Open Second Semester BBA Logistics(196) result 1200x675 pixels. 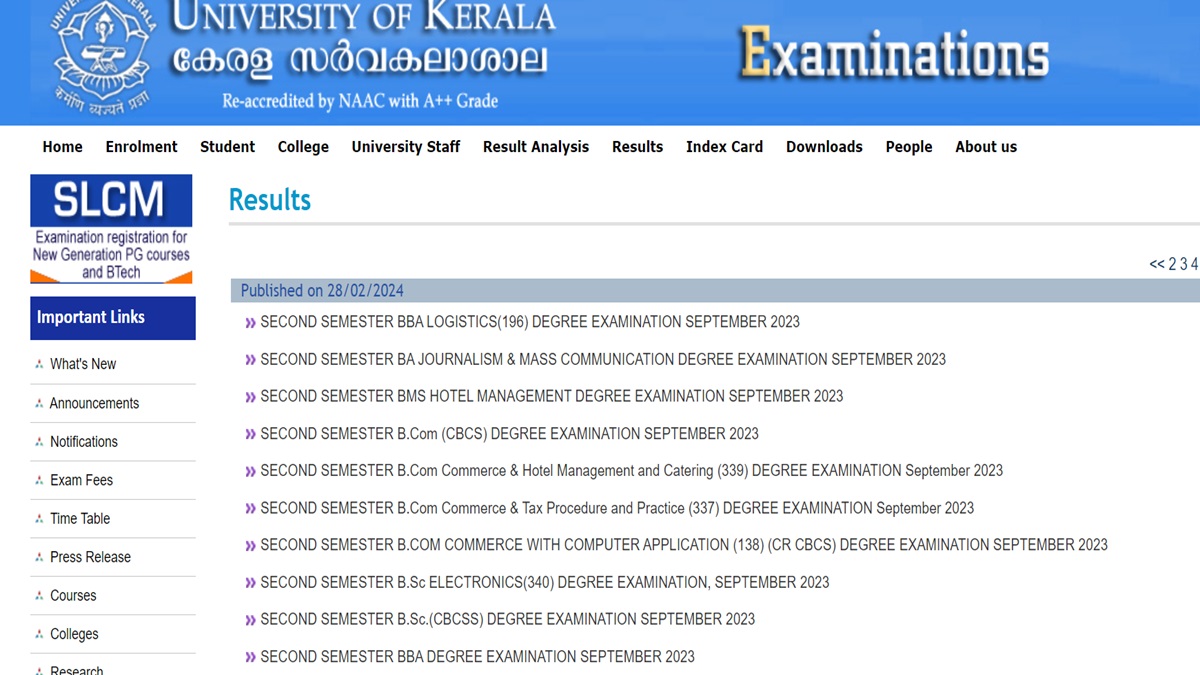coord(530,322)
